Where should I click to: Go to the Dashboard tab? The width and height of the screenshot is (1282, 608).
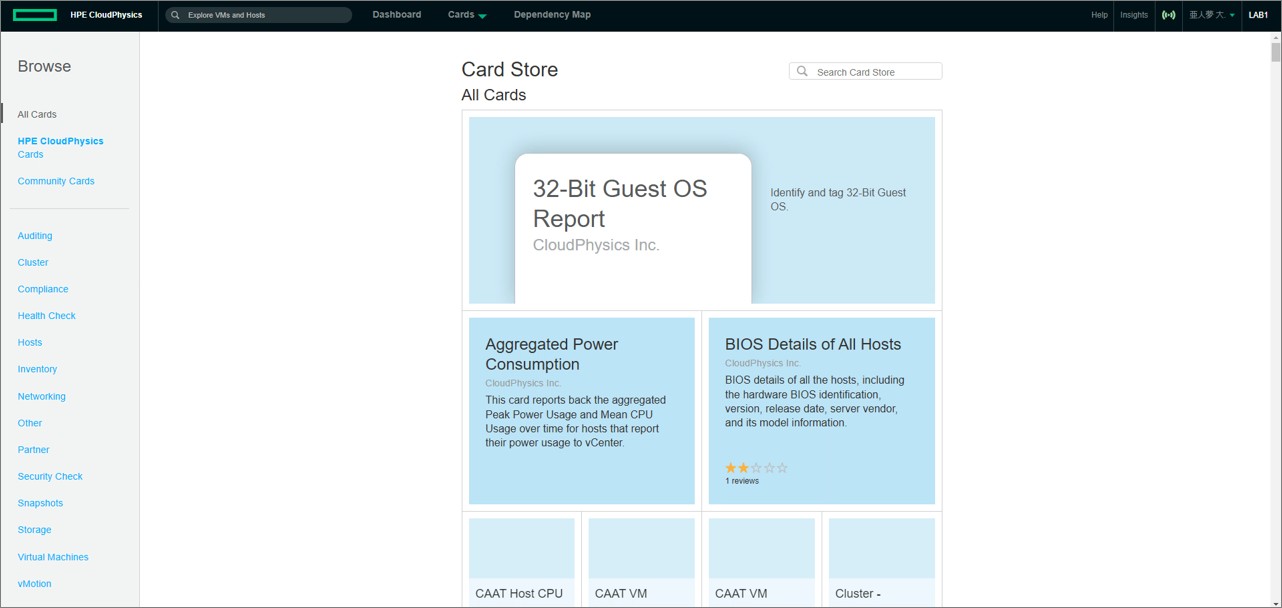point(397,15)
